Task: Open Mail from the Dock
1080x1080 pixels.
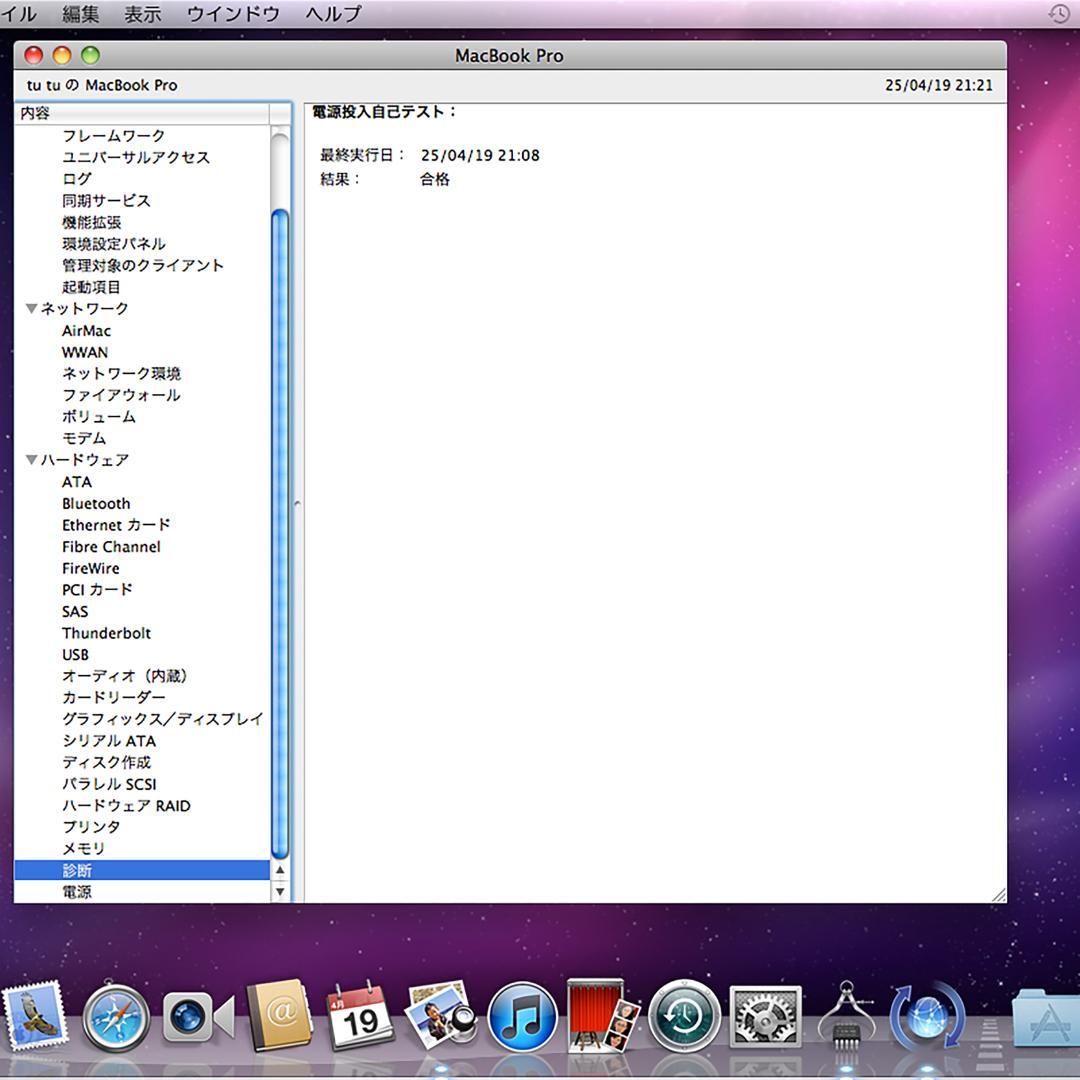Action: coord(35,1018)
